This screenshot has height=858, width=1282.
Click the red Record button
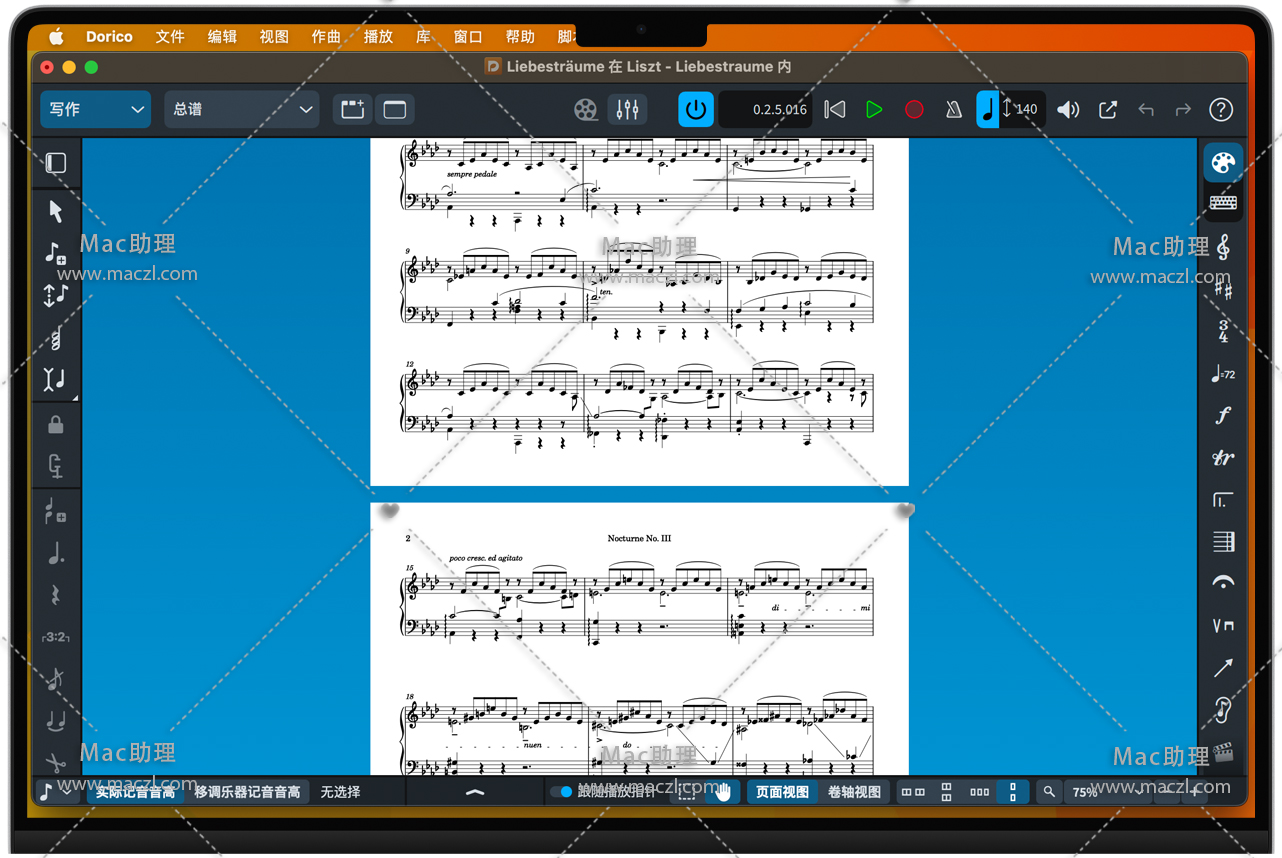pyautogui.click(x=914, y=110)
